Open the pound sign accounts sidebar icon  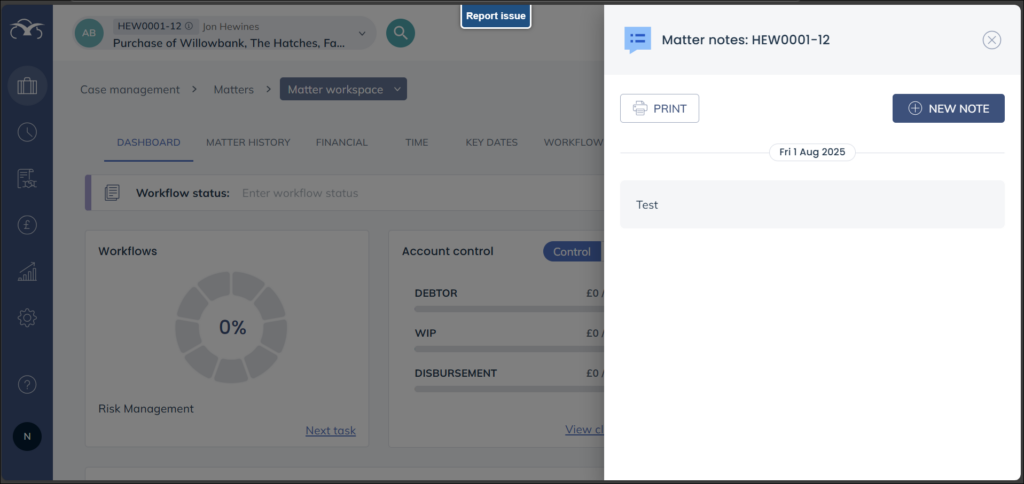point(27,225)
